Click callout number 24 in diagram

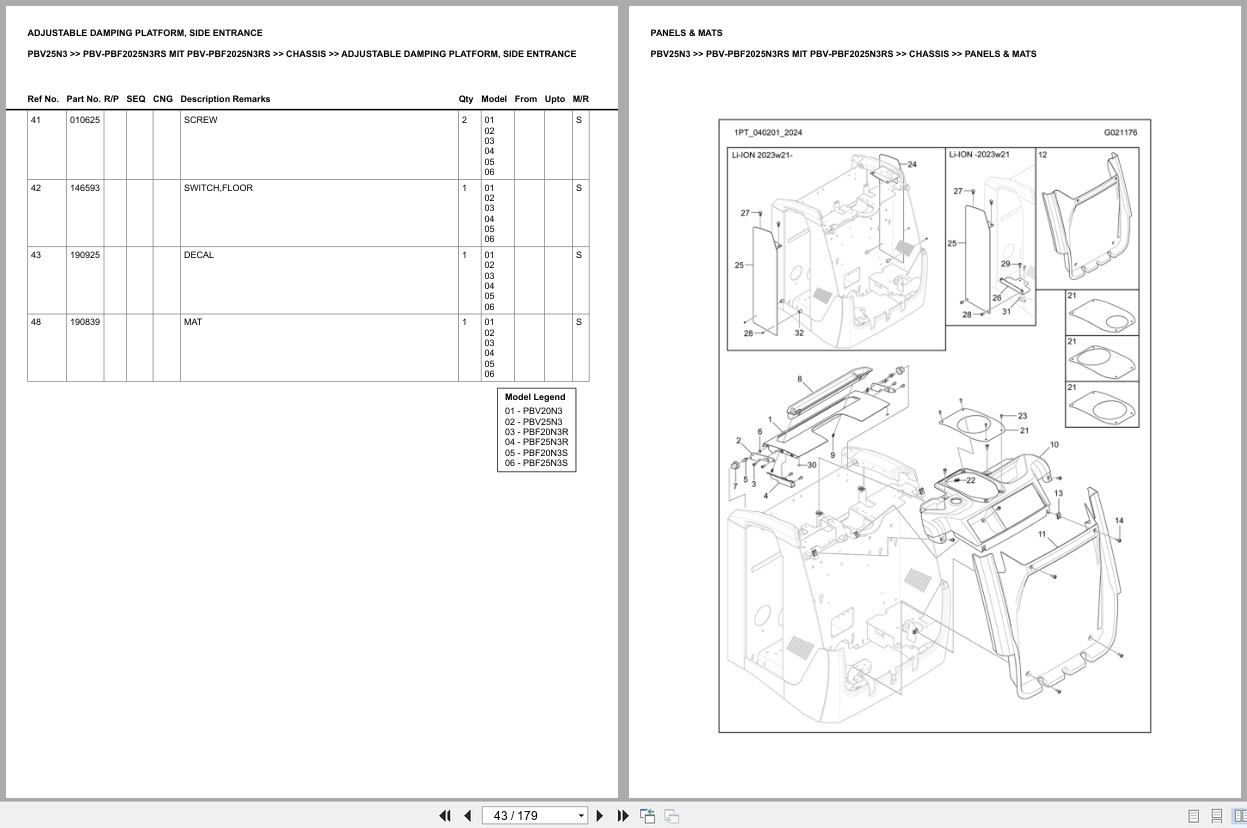point(912,164)
